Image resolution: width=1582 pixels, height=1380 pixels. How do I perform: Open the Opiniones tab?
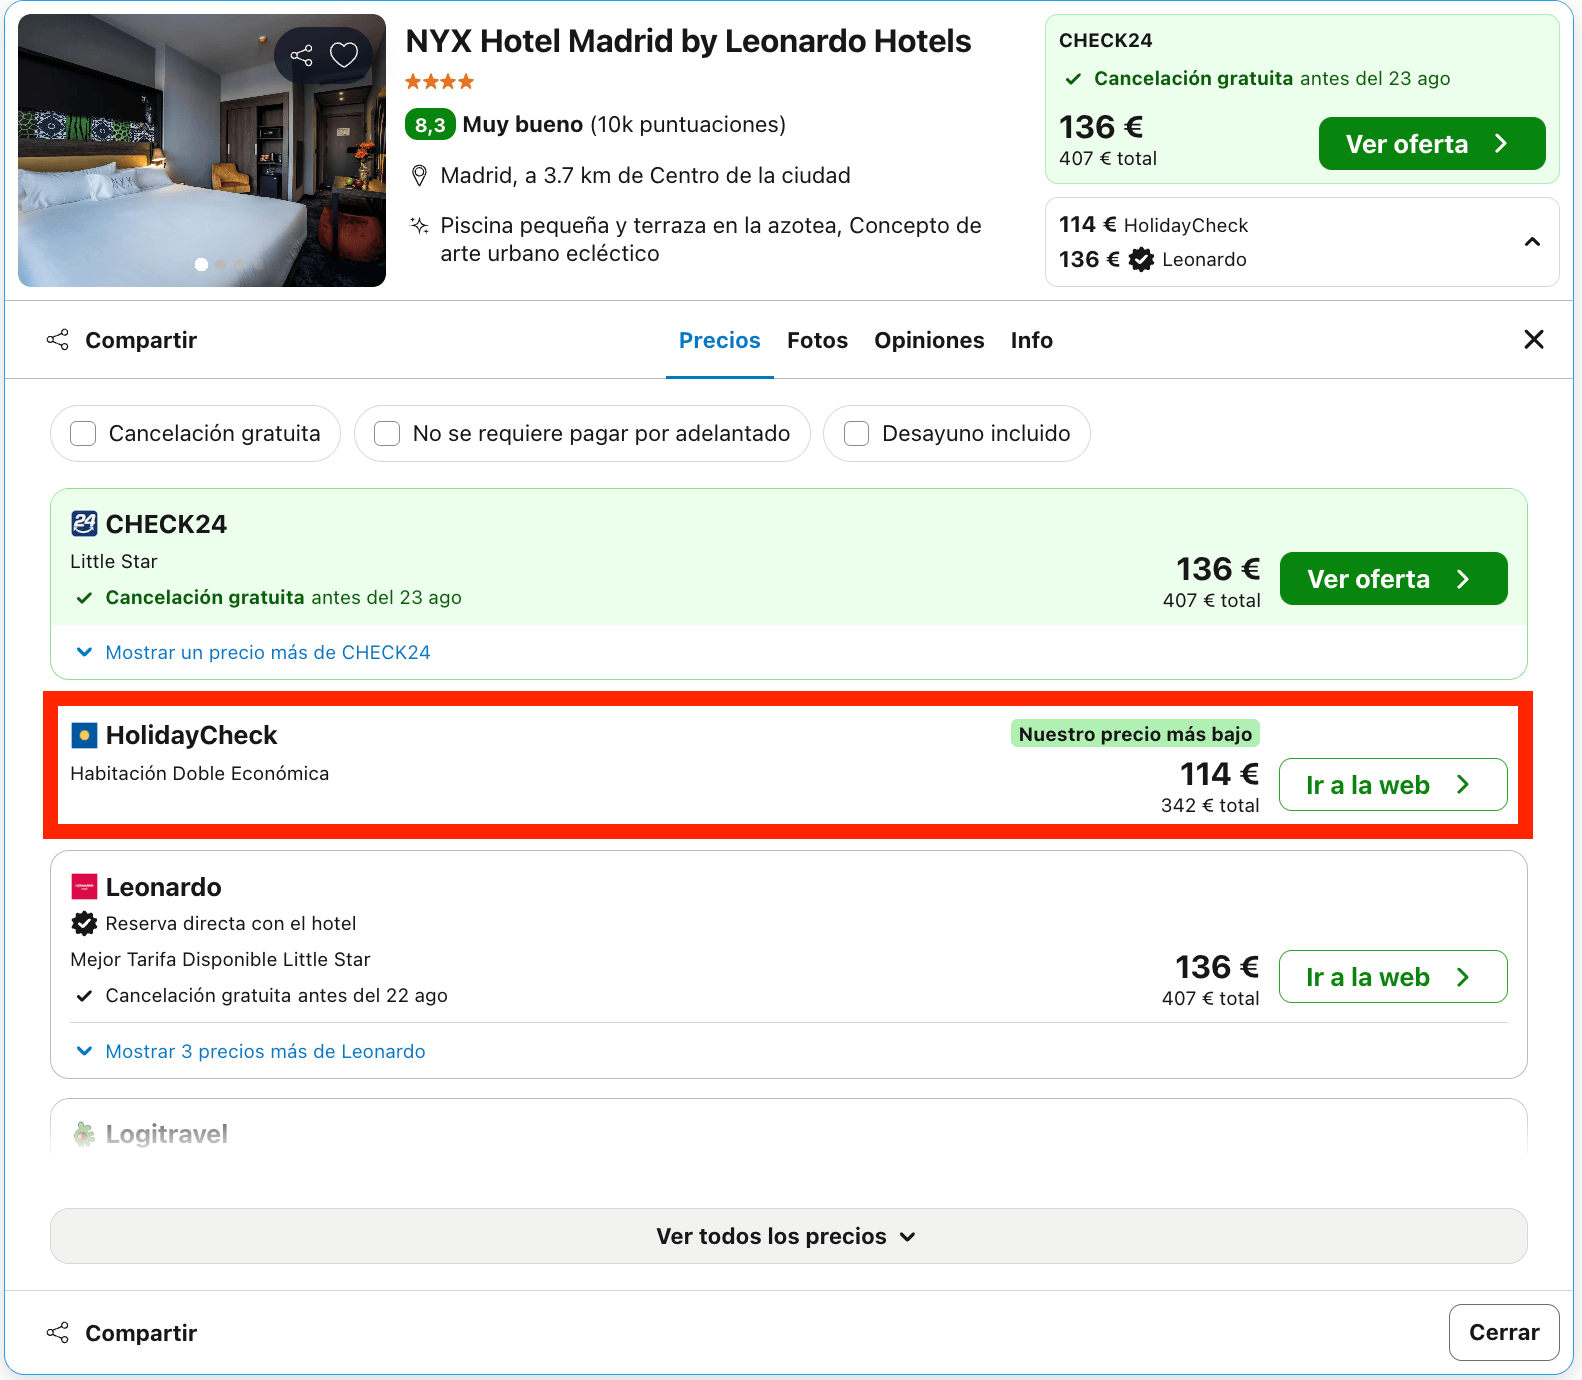click(x=929, y=341)
